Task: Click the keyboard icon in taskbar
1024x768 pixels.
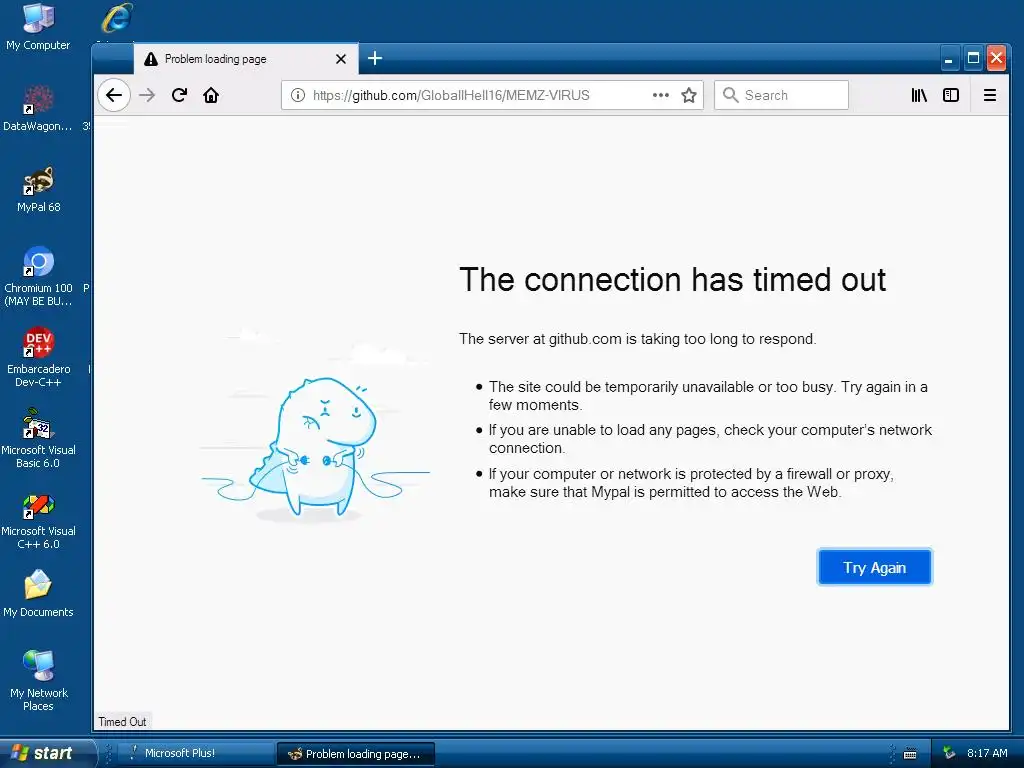Action: 910,754
